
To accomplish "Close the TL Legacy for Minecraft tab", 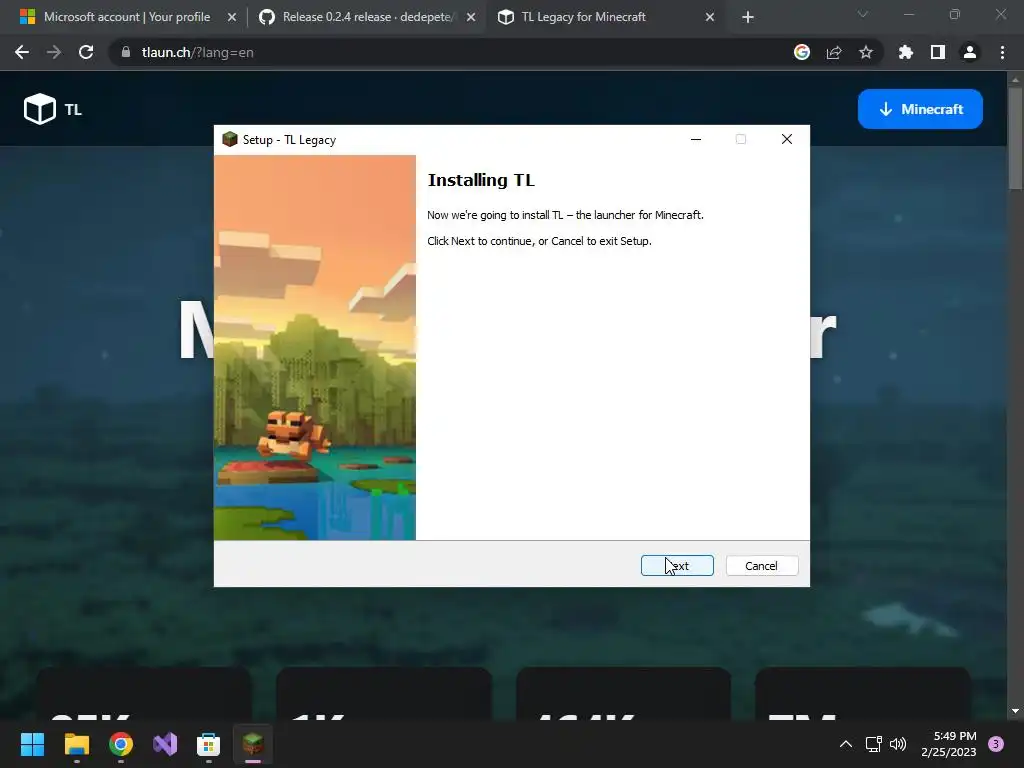I will (x=710, y=18).
